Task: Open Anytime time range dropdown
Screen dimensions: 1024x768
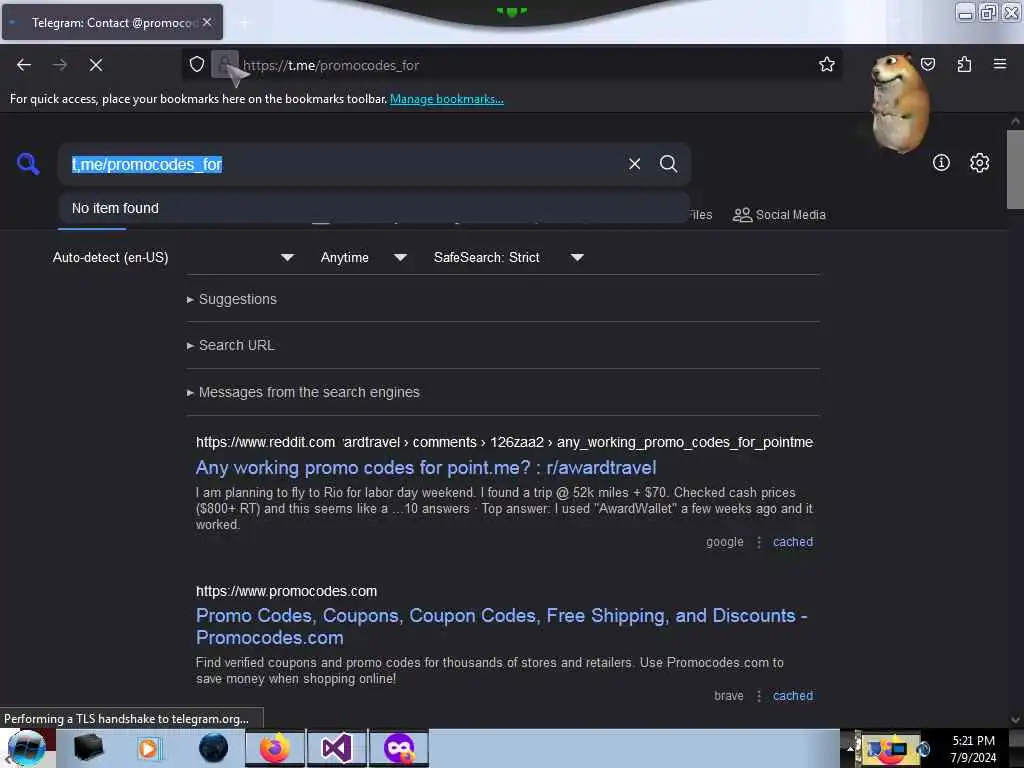Action: (363, 257)
